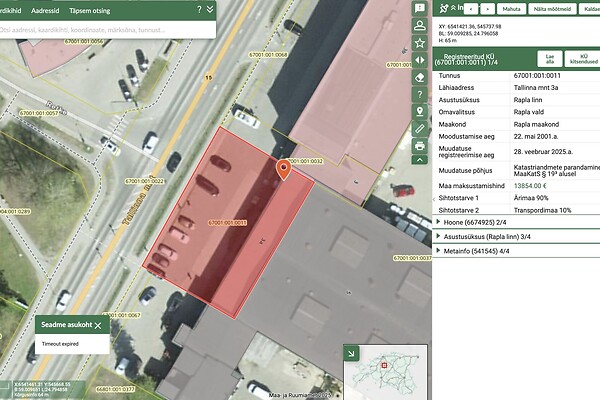Select the measure ruler tool
This screenshot has width=600, height=400.
(419, 129)
